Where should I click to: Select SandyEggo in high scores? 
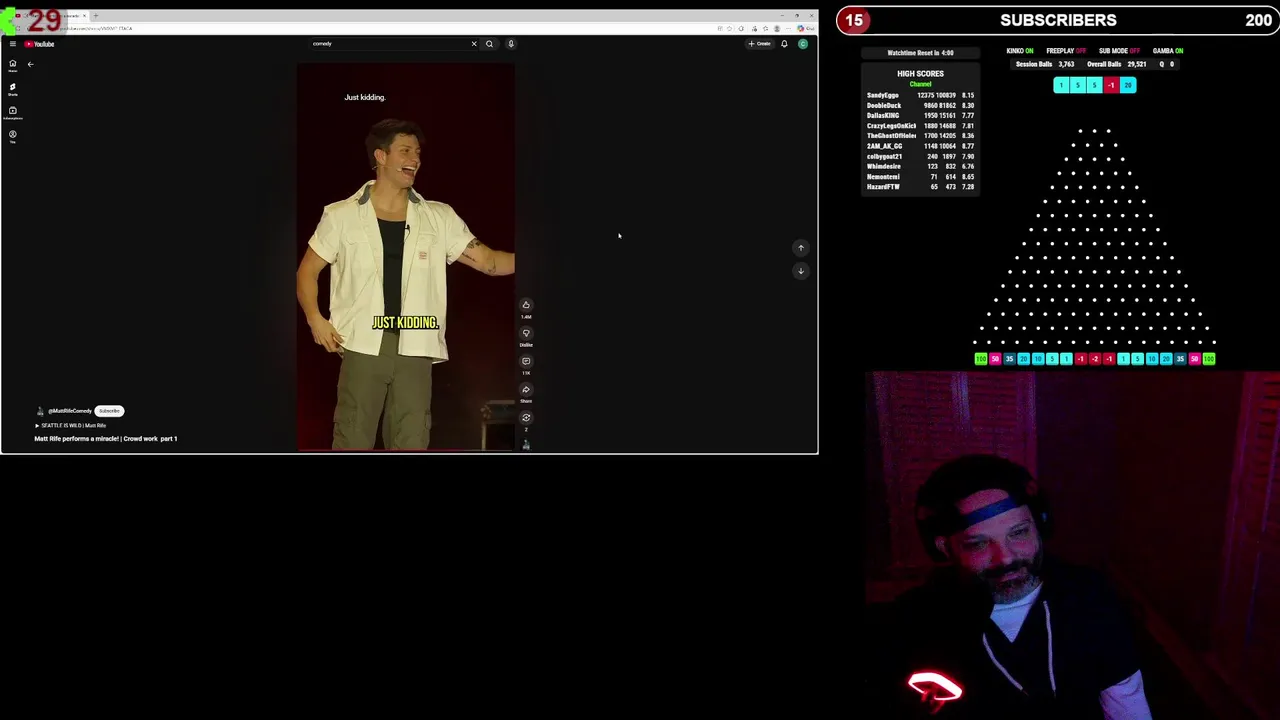920,95
